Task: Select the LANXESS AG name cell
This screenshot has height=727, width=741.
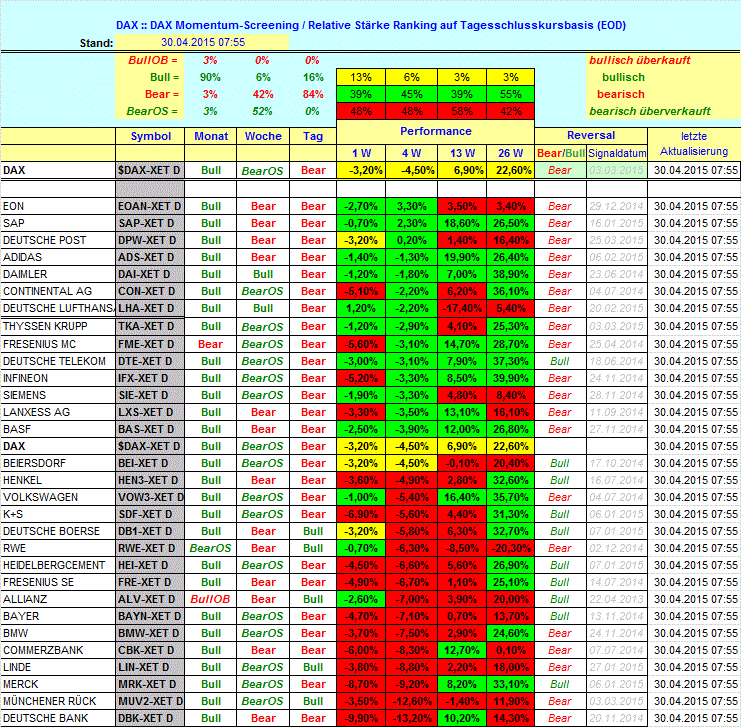Action: [x=58, y=412]
